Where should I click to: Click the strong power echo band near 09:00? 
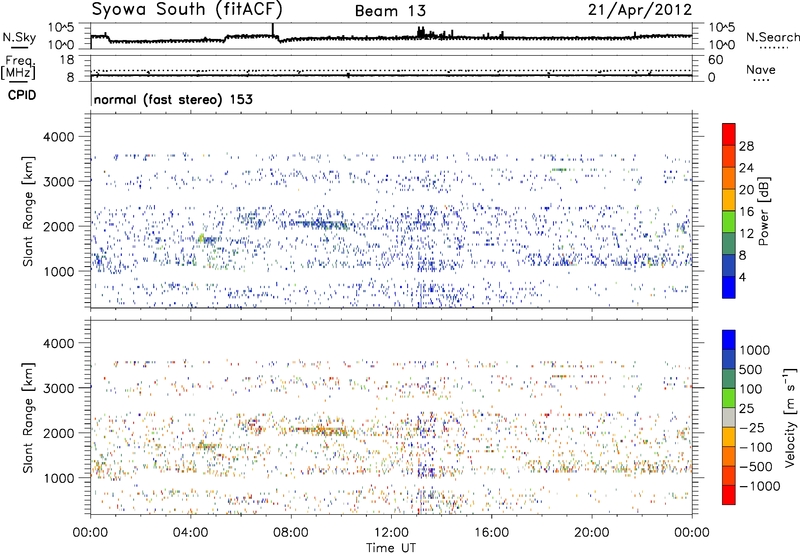point(319,223)
